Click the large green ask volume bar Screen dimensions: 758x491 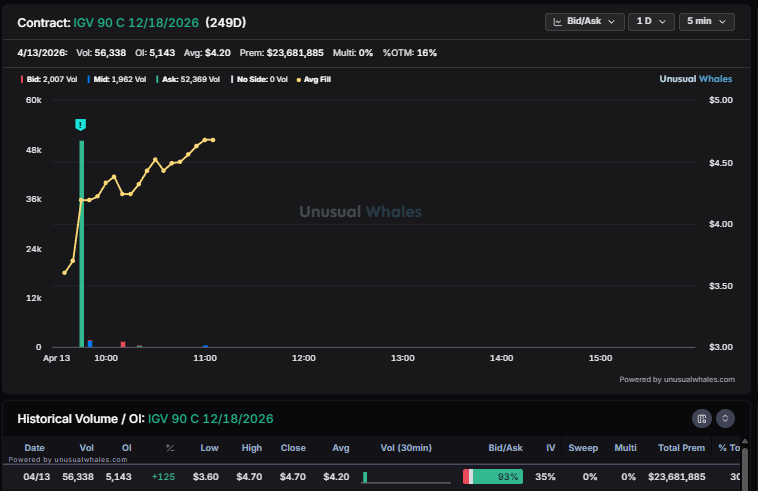82,244
